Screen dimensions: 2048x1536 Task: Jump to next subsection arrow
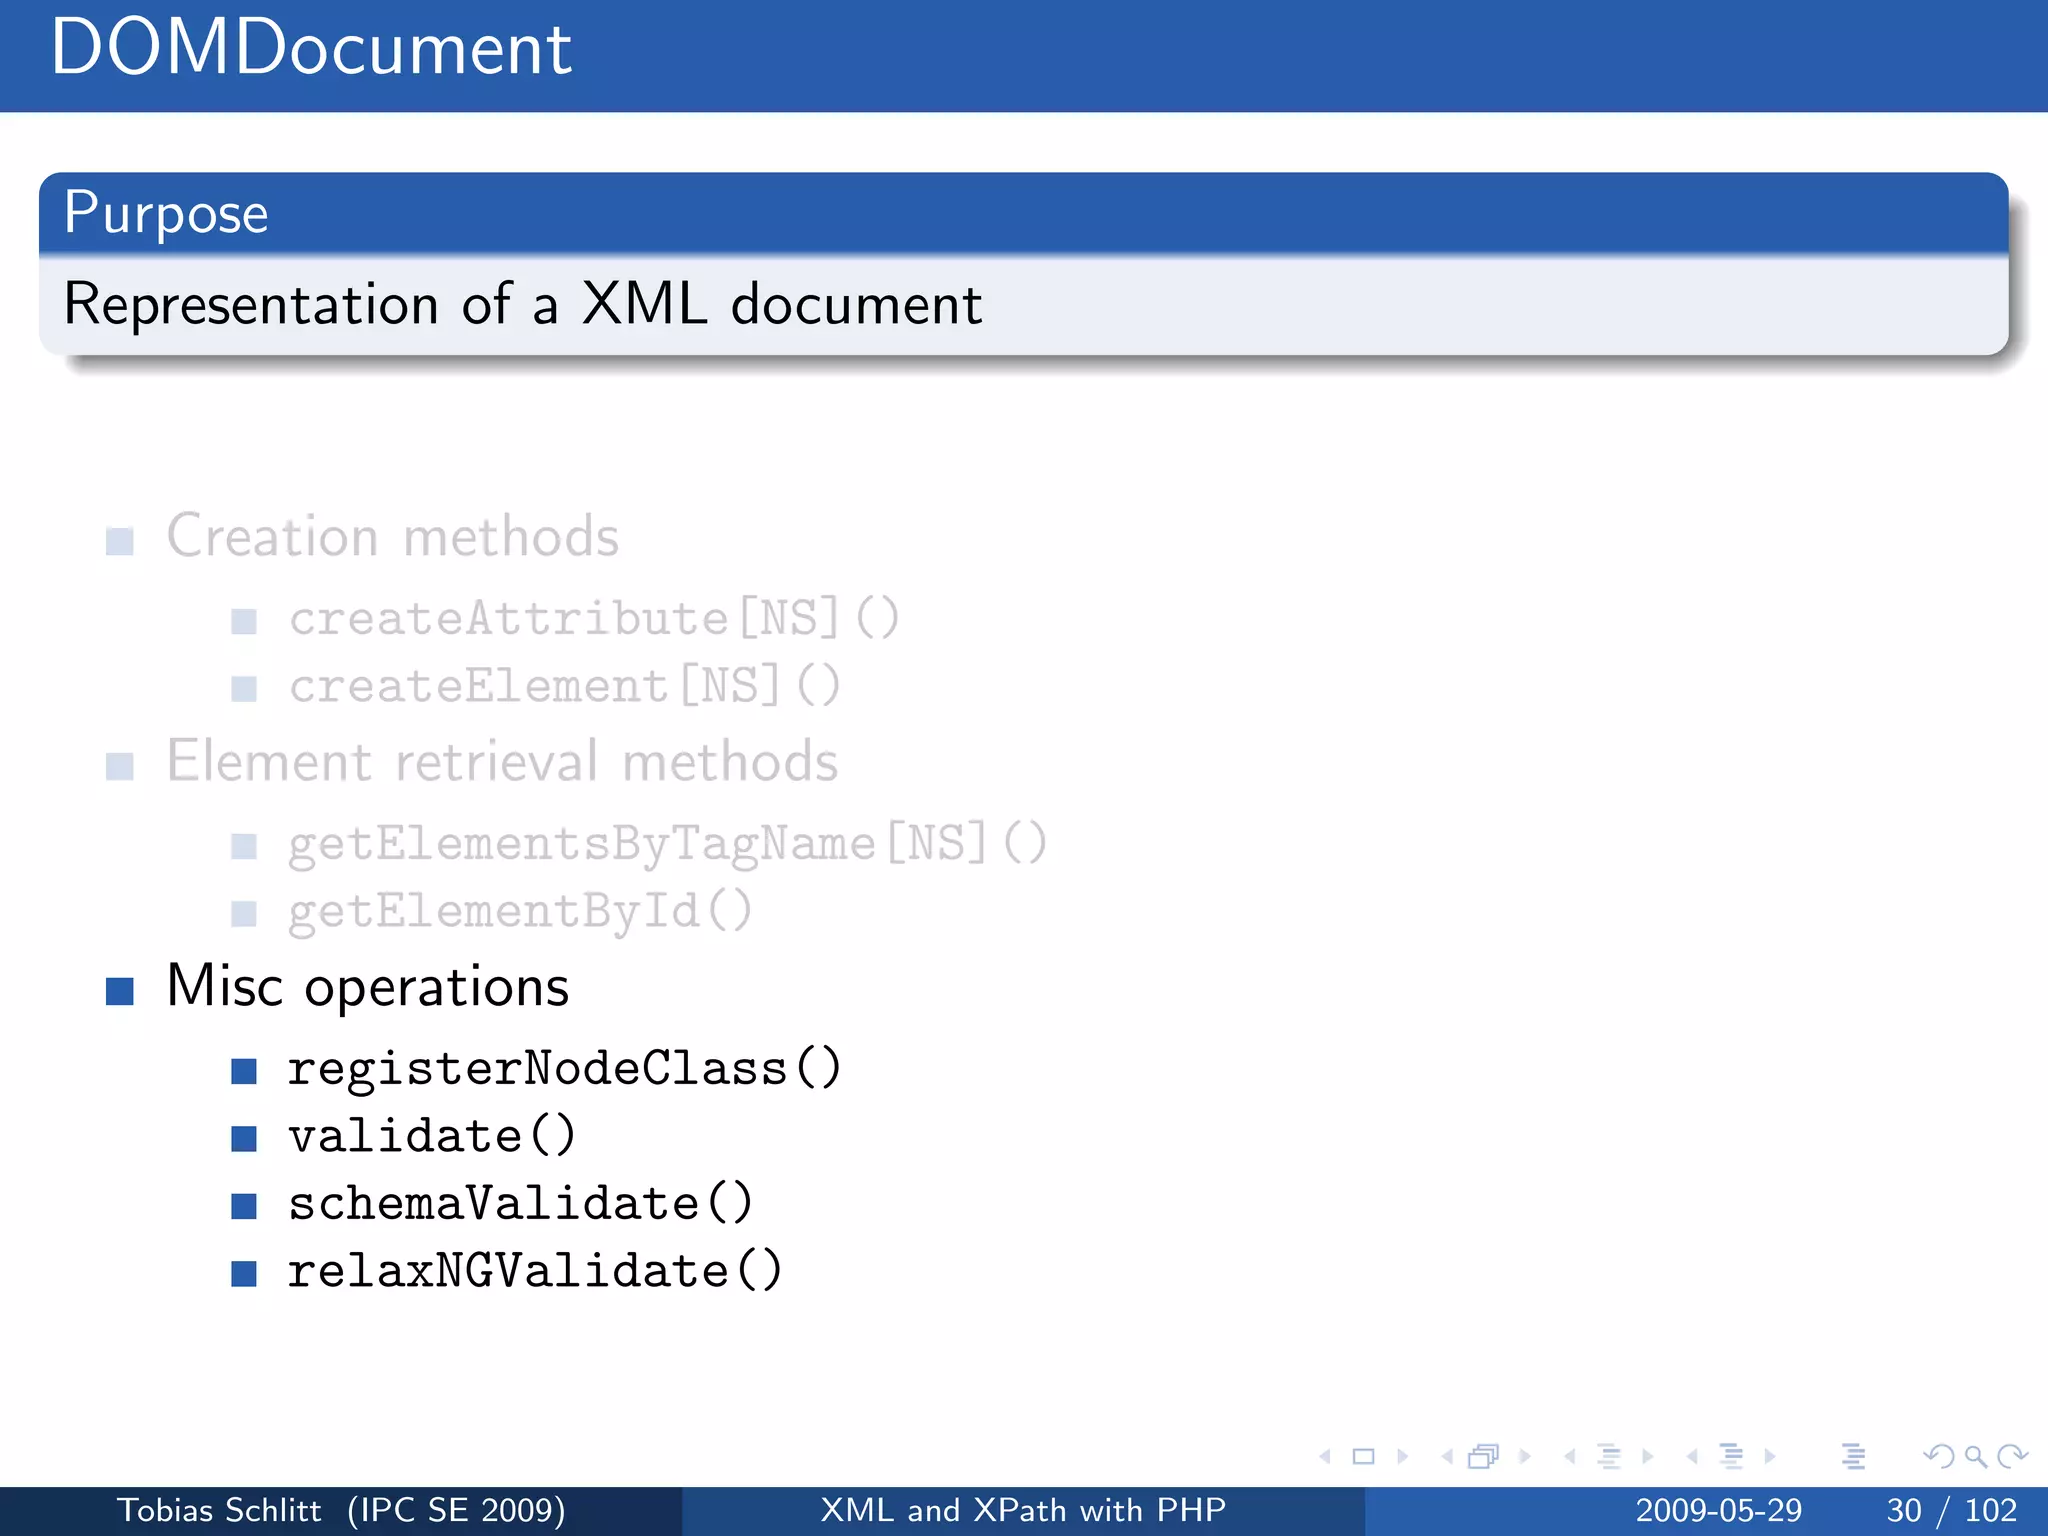(1647, 1457)
